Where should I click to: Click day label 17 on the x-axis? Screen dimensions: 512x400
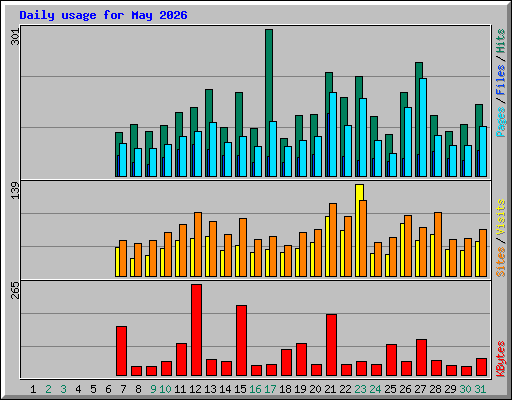(270, 389)
